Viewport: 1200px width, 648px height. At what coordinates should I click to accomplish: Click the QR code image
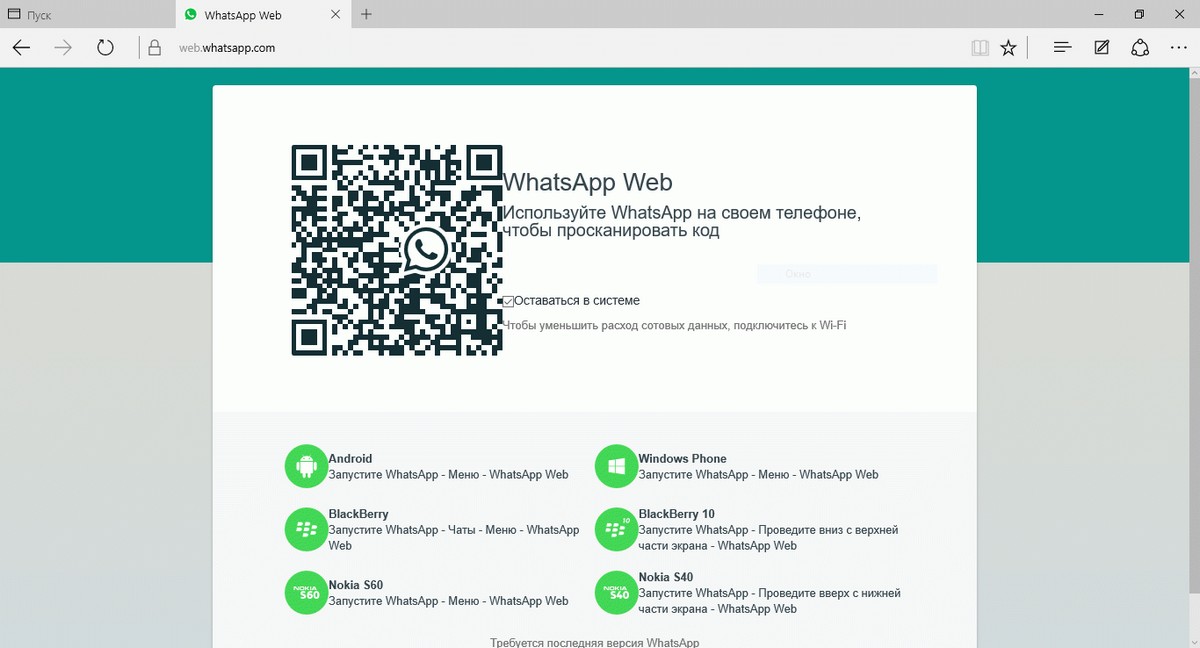click(397, 249)
